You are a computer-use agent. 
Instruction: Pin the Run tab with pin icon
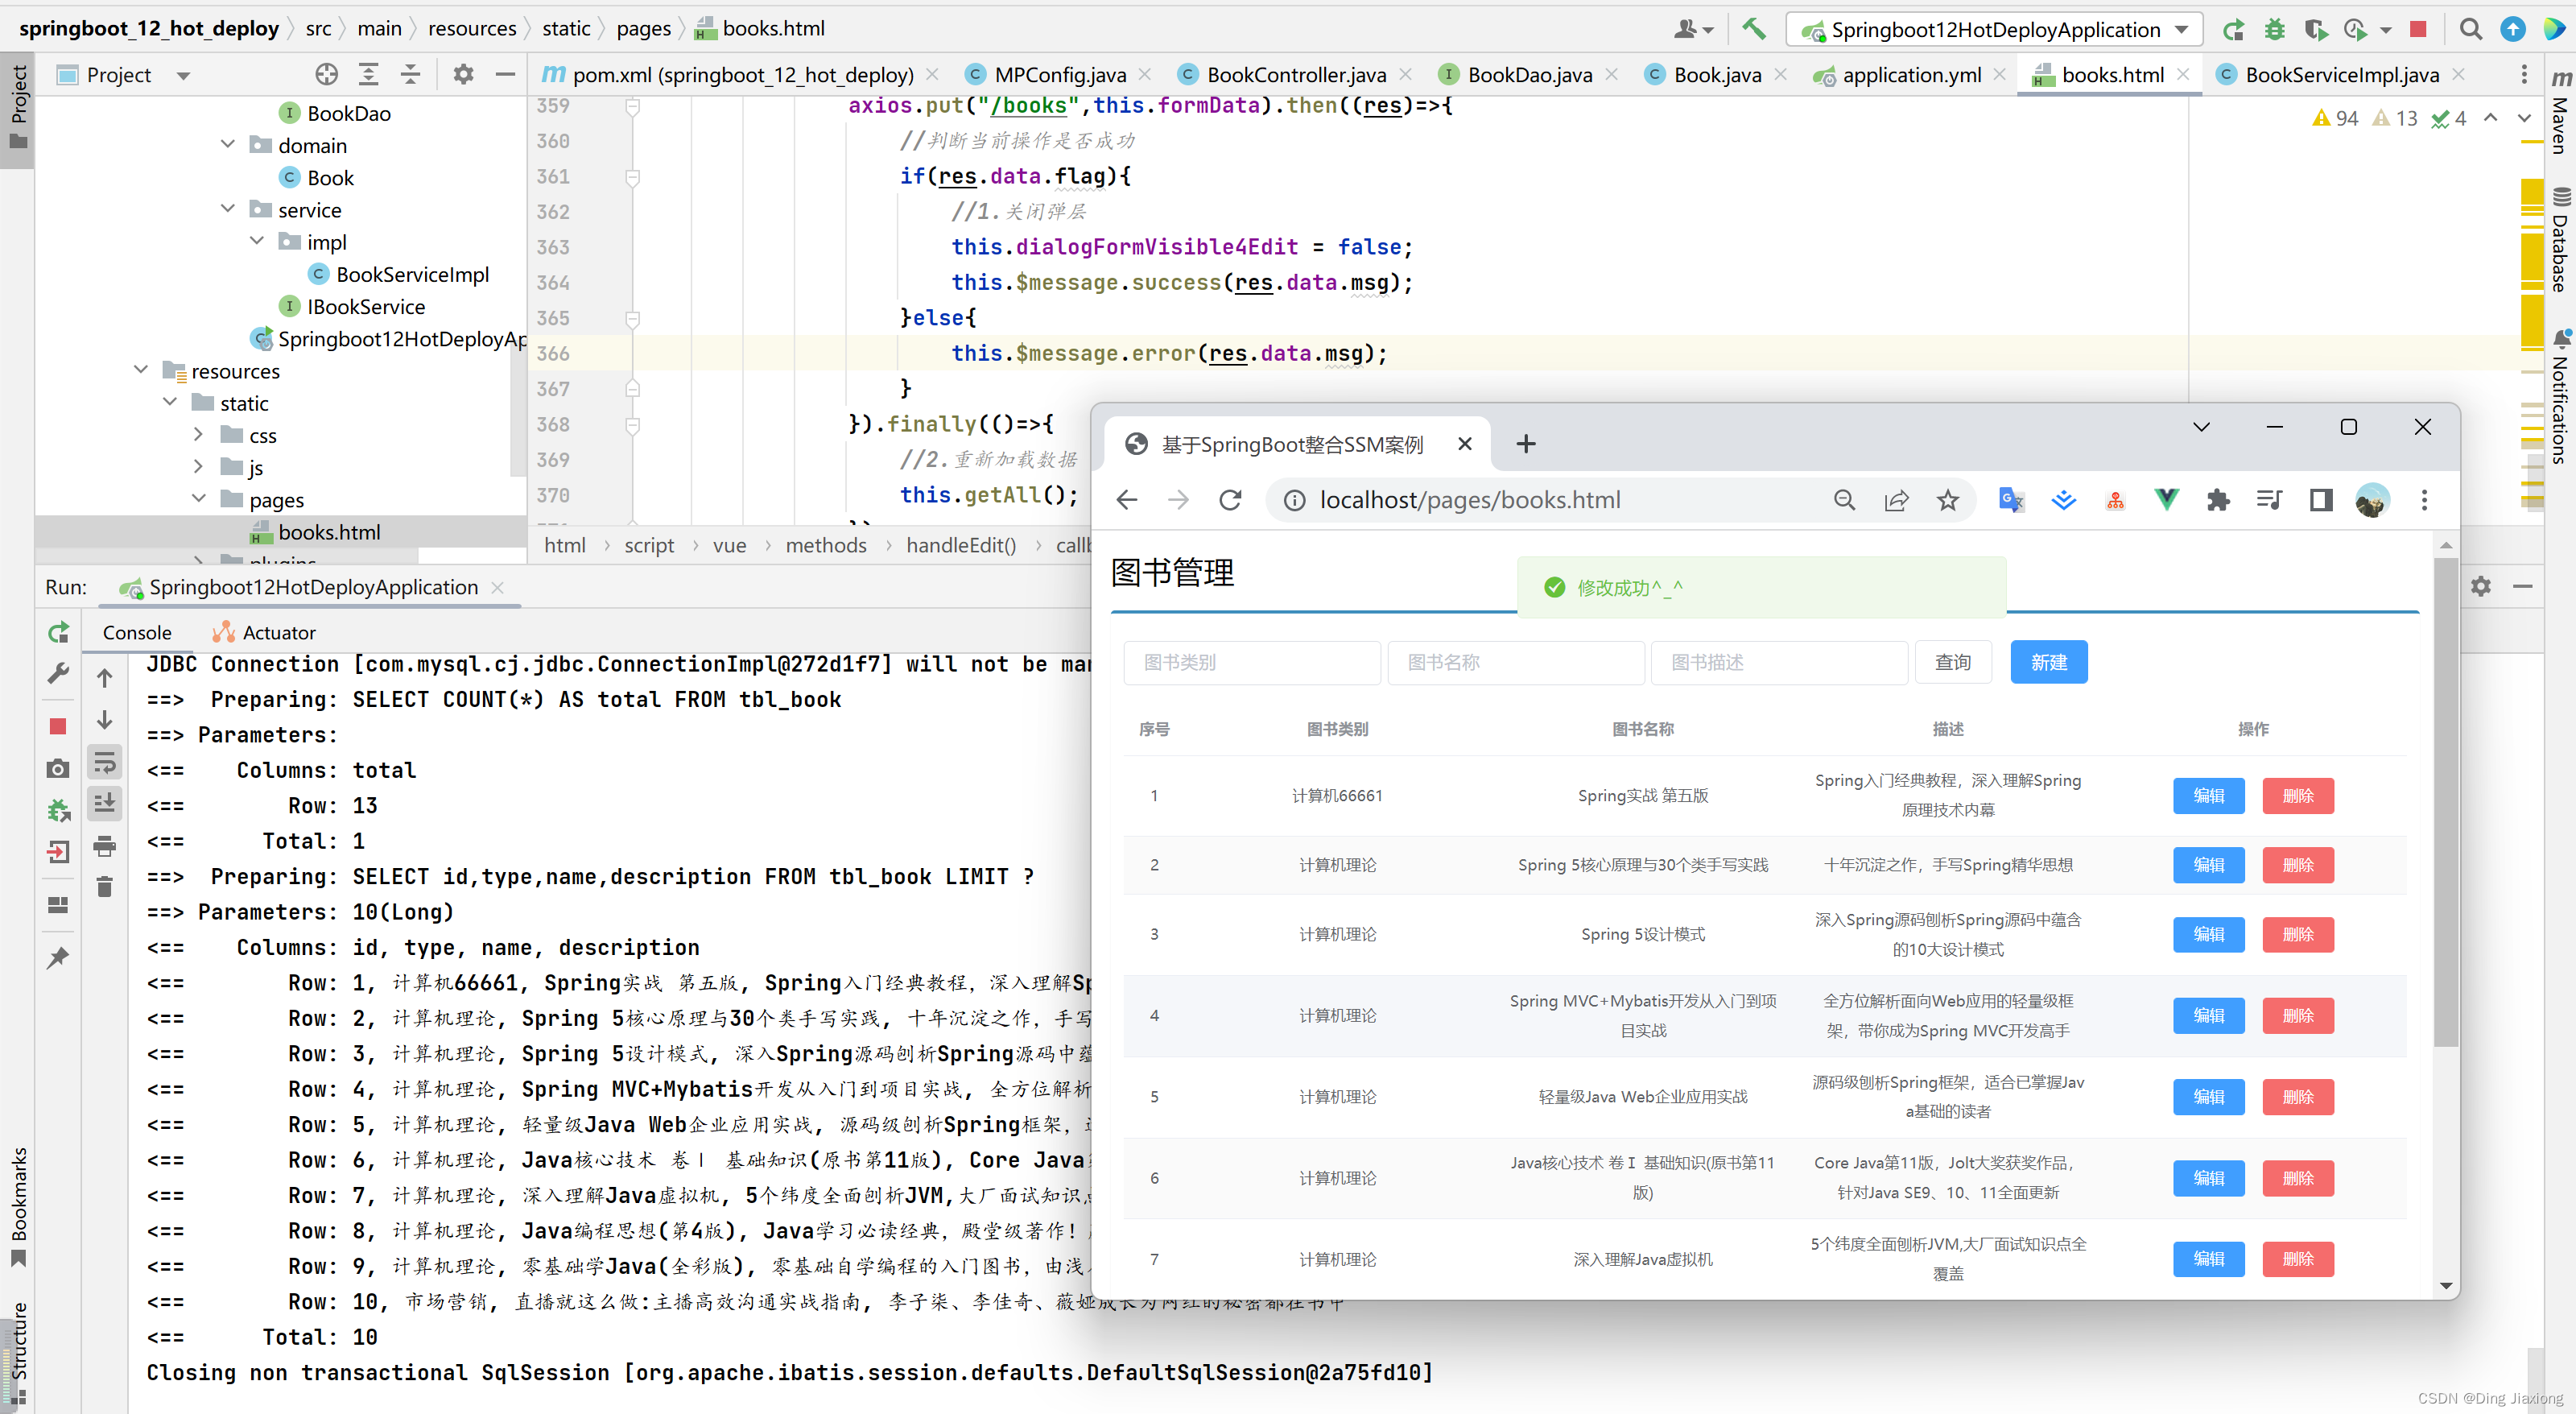coord(58,957)
